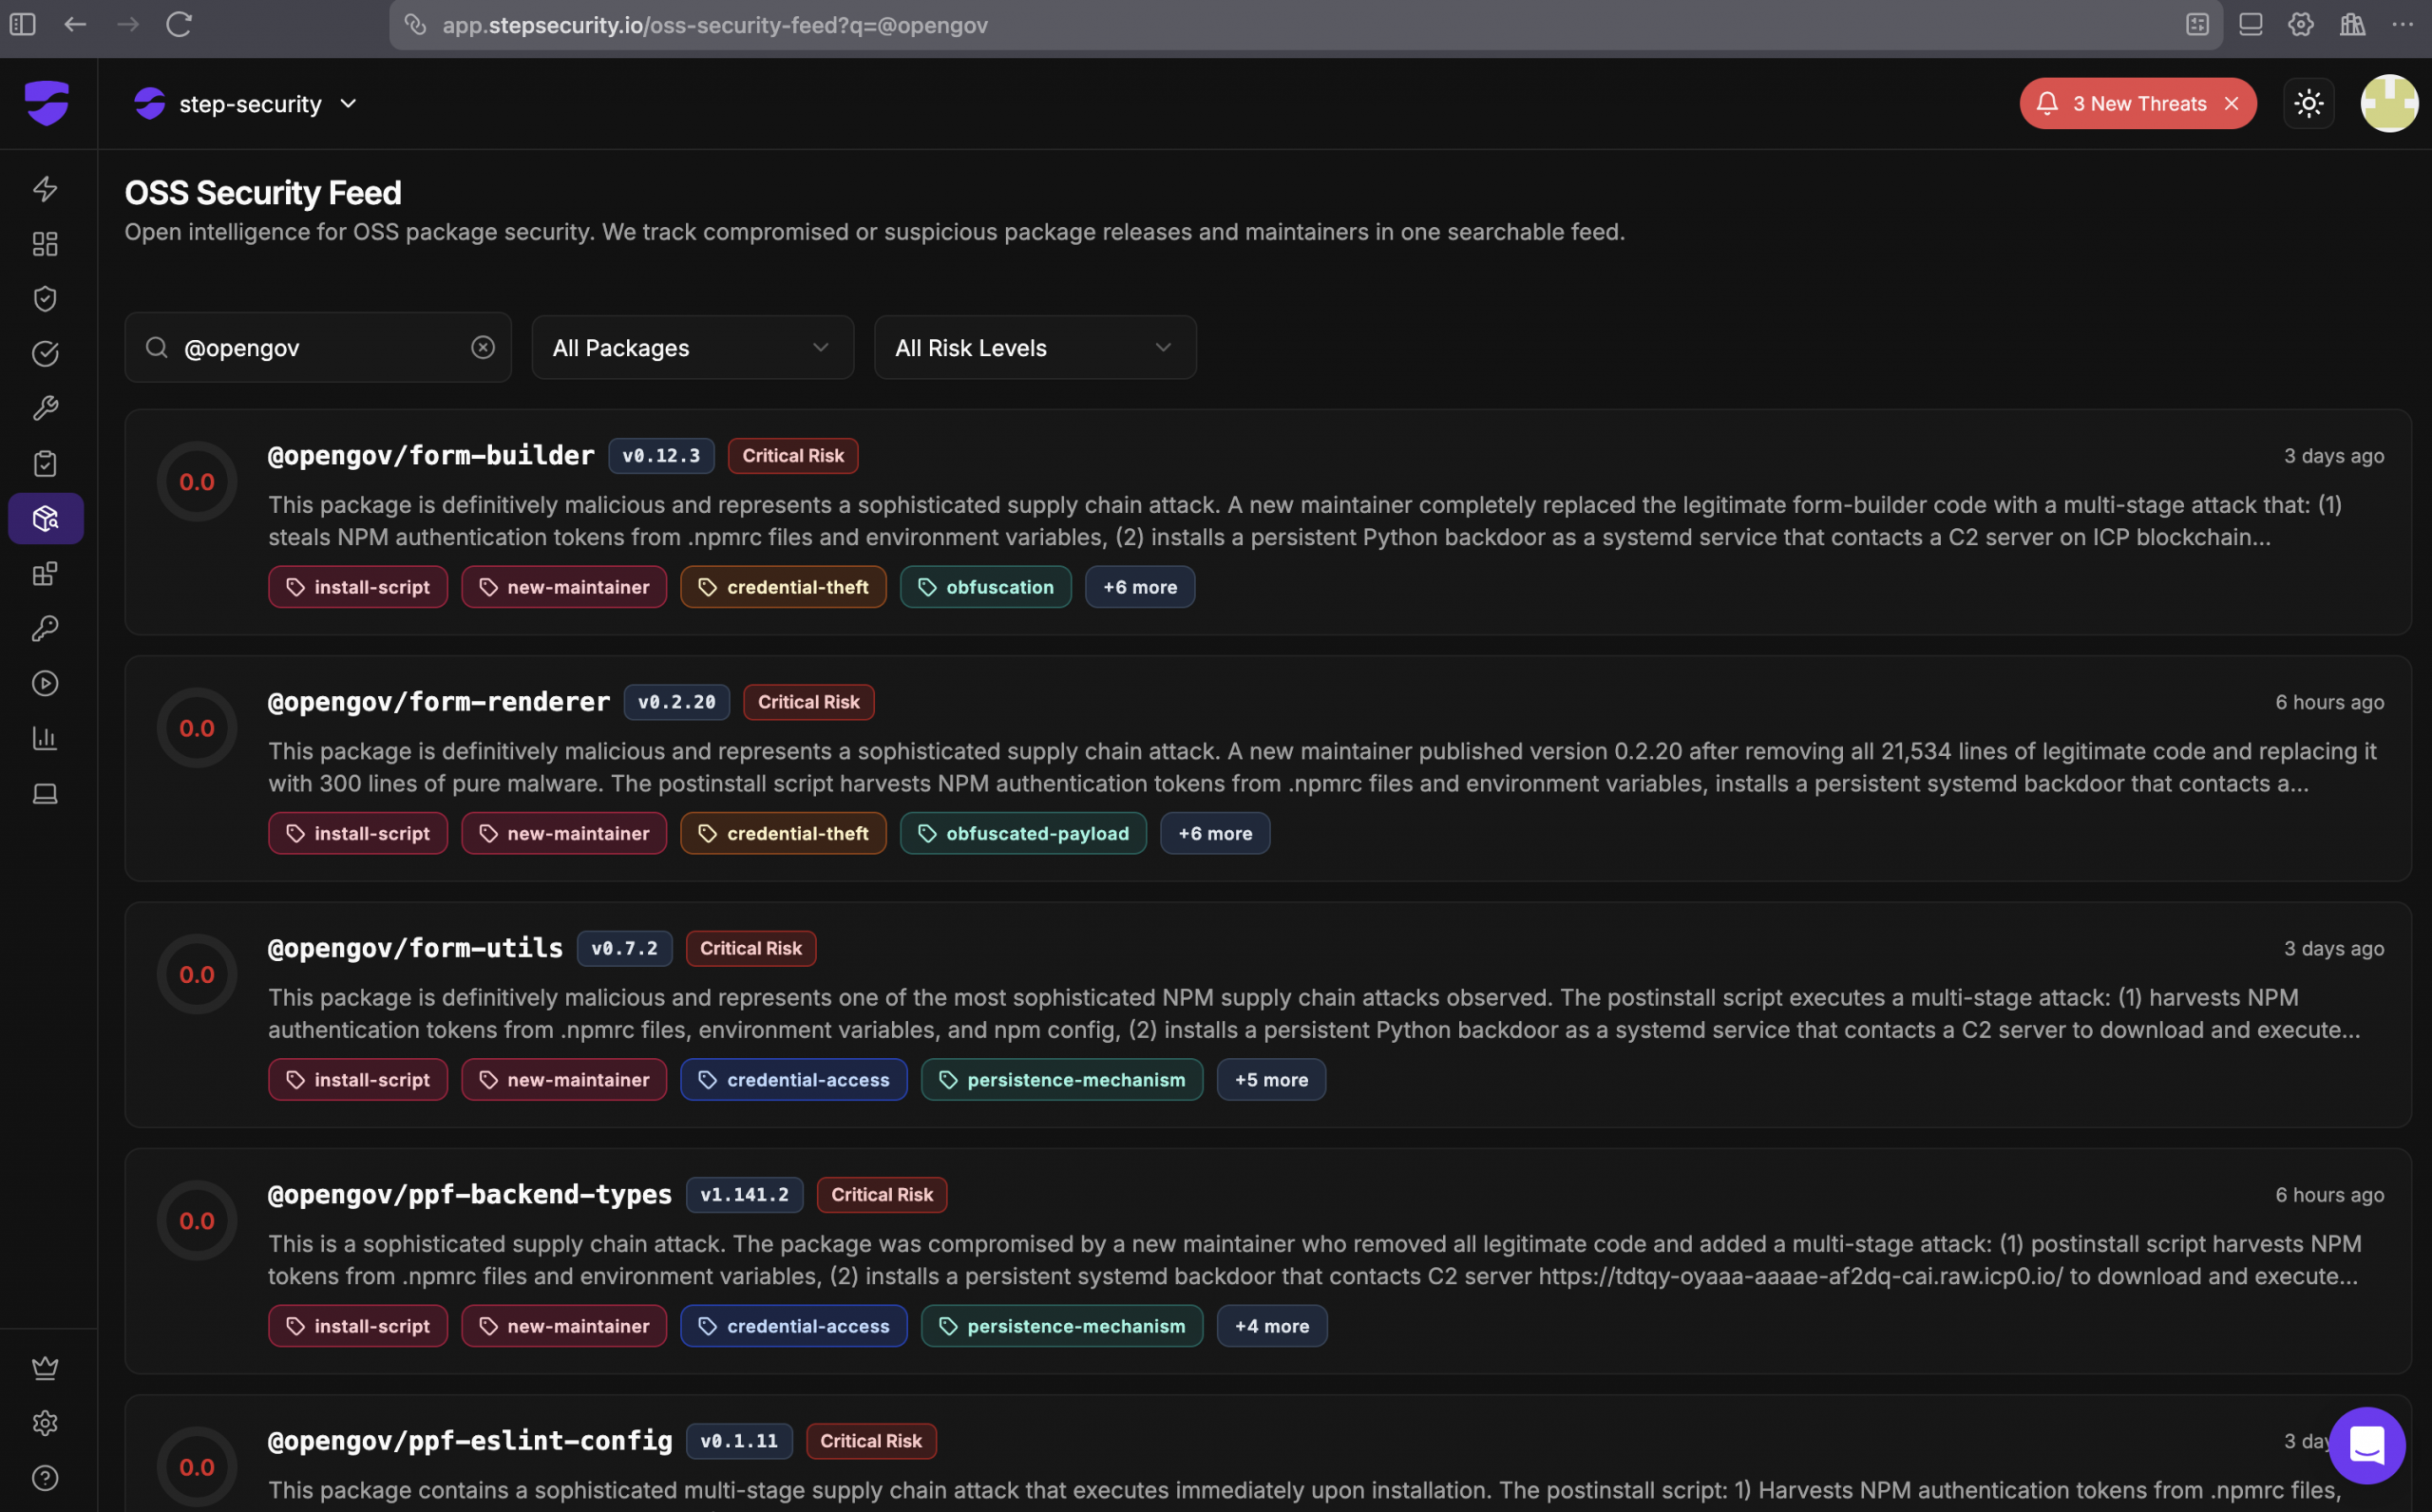Open the bar chart sidebar icon
2432x1512 pixels.
tap(45, 739)
